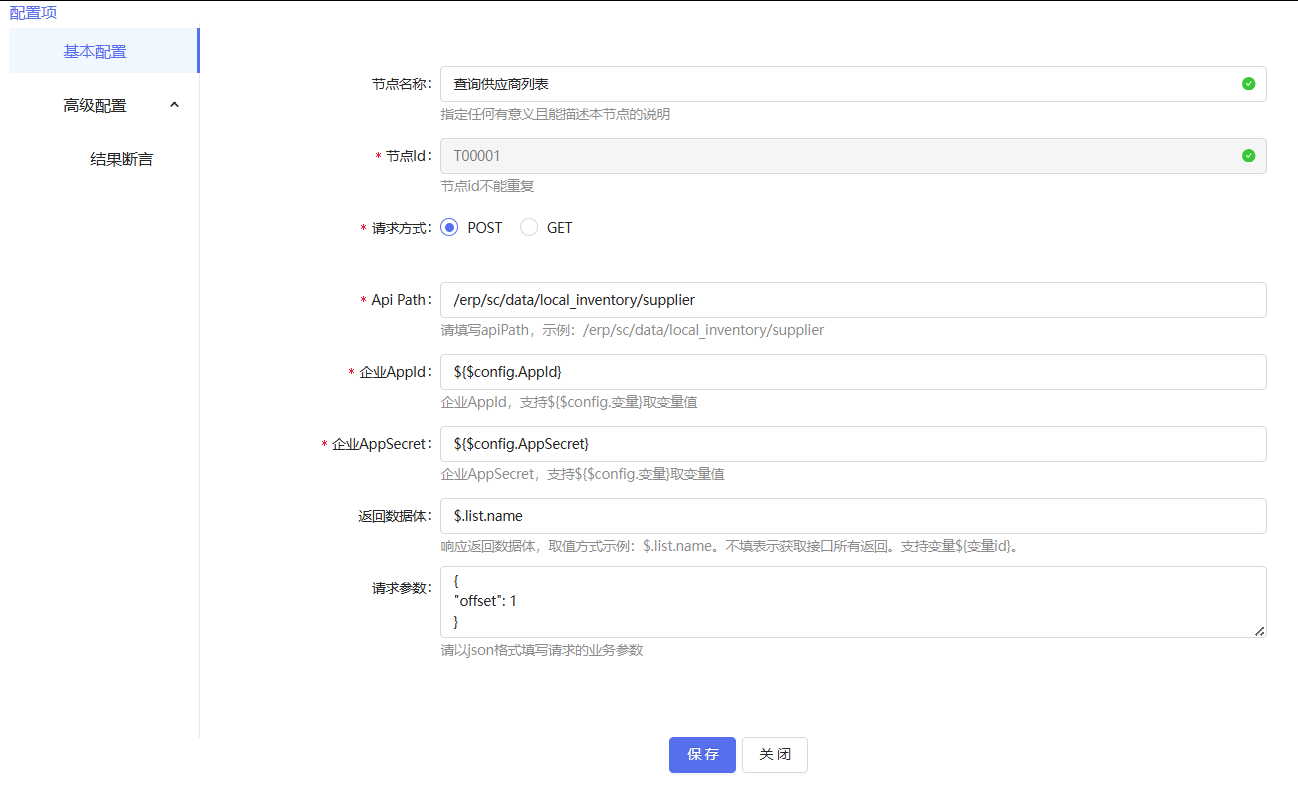Select the GET request method
1298x803 pixels.
[528, 227]
